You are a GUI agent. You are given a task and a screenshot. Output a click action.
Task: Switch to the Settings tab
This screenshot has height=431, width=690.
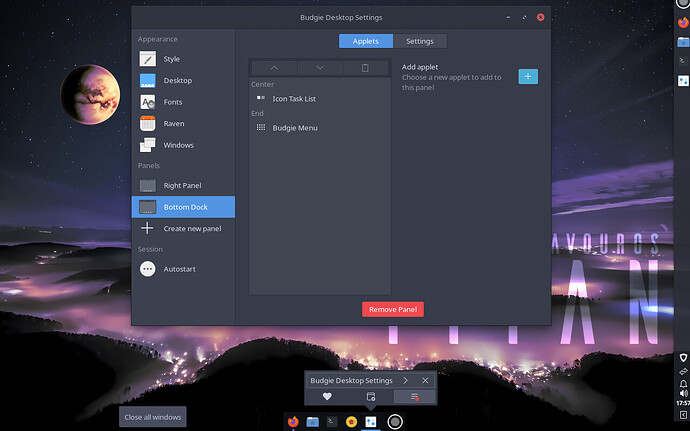pos(420,41)
